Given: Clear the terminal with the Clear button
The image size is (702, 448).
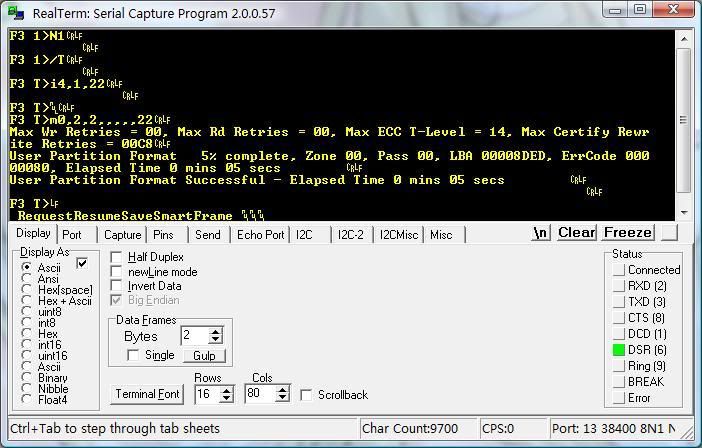Looking at the screenshot, I should pyautogui.click(x=576, y=233).
